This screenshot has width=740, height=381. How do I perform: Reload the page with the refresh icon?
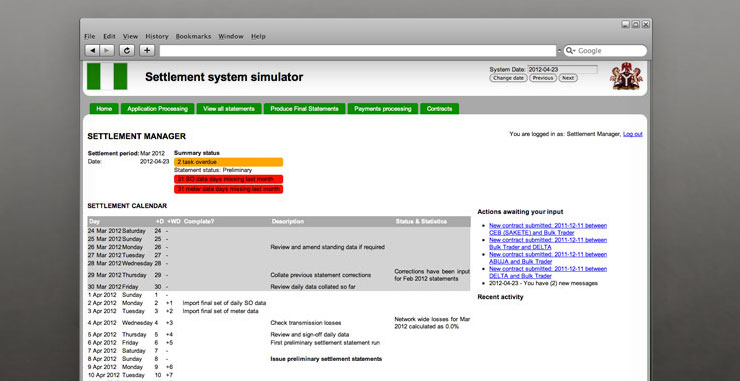coord(126,51)
